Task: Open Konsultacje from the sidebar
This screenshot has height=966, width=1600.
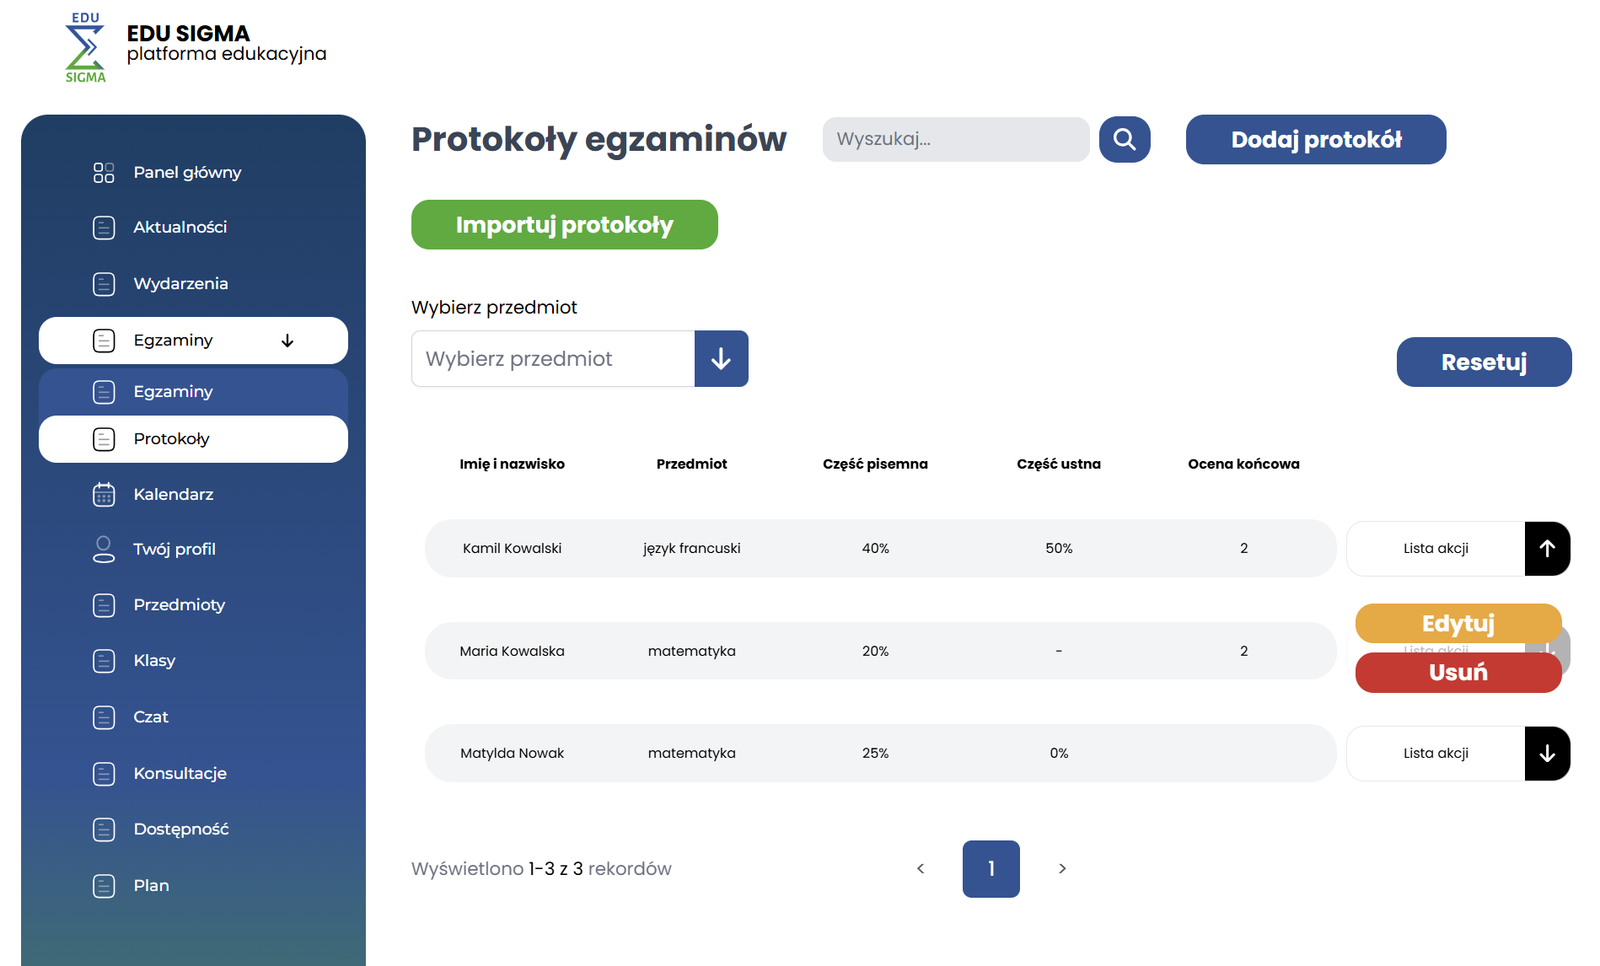Action: click(x=180, y=773)
